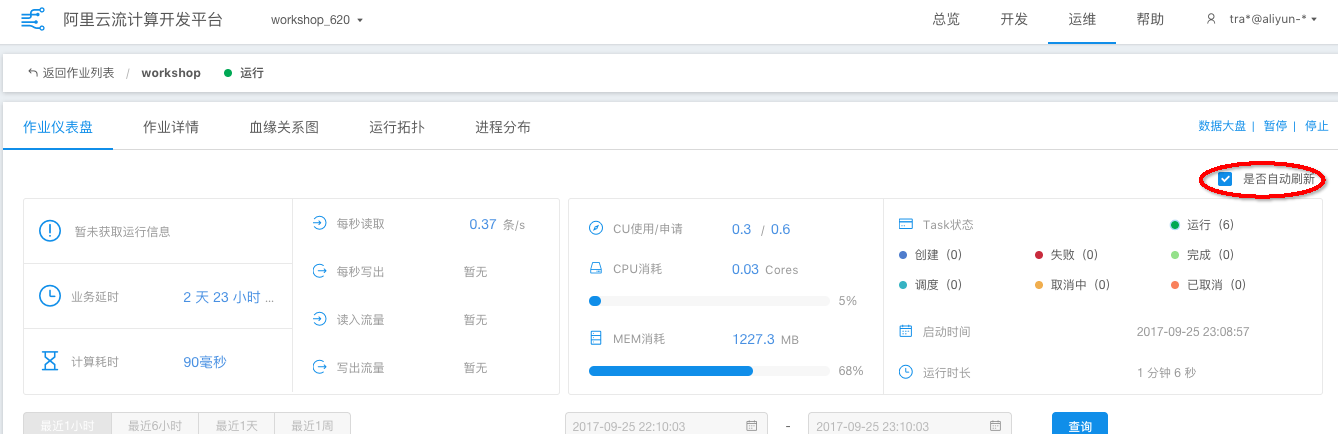Click the MEM消耗 icon
This screenshot has height=434, width=1338.
596,339
